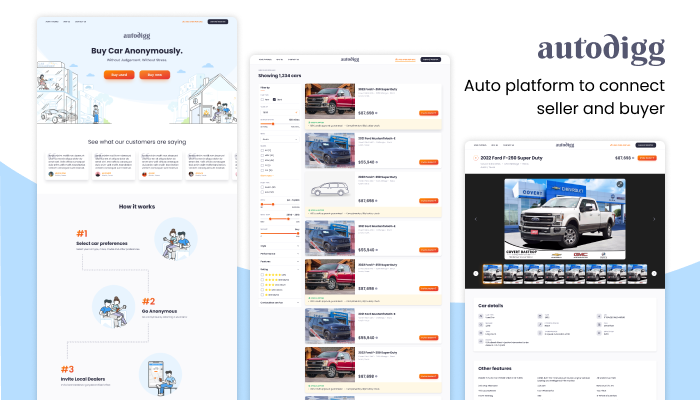Untick the checked Used checkbox in the filters
700x400 pixels.
tap(274, 100)
